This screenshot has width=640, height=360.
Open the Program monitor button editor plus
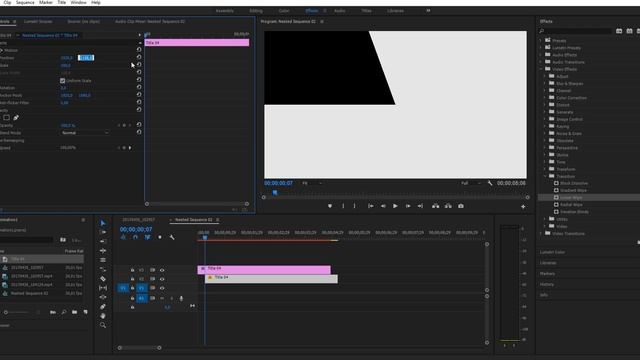coord(523,207)
